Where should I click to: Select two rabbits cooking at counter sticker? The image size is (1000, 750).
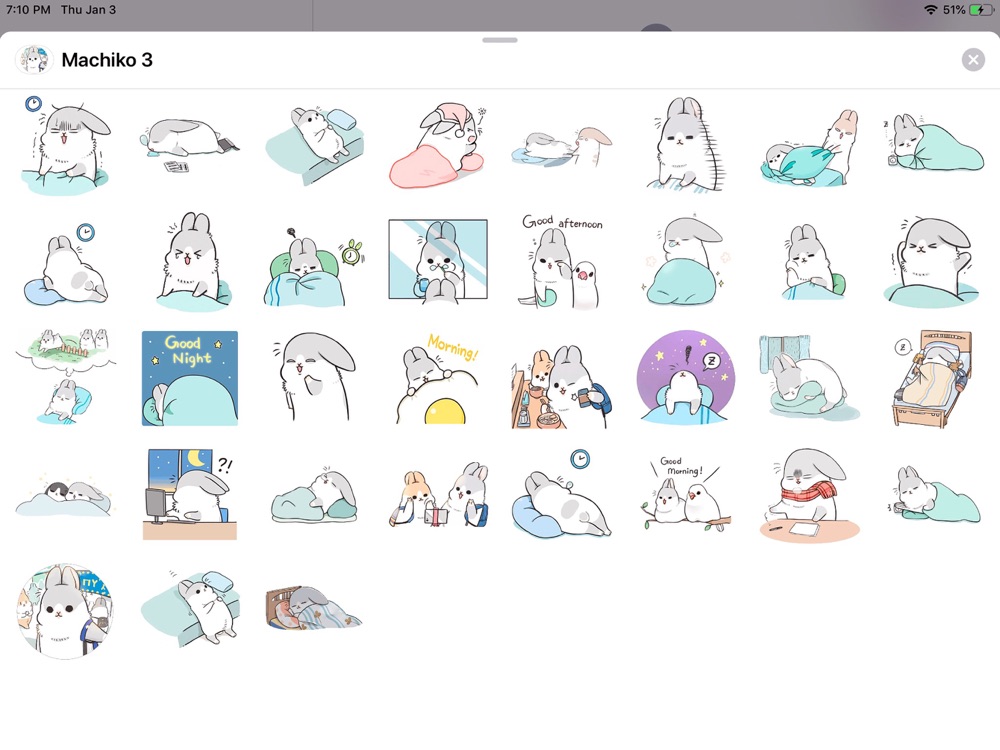561,386
